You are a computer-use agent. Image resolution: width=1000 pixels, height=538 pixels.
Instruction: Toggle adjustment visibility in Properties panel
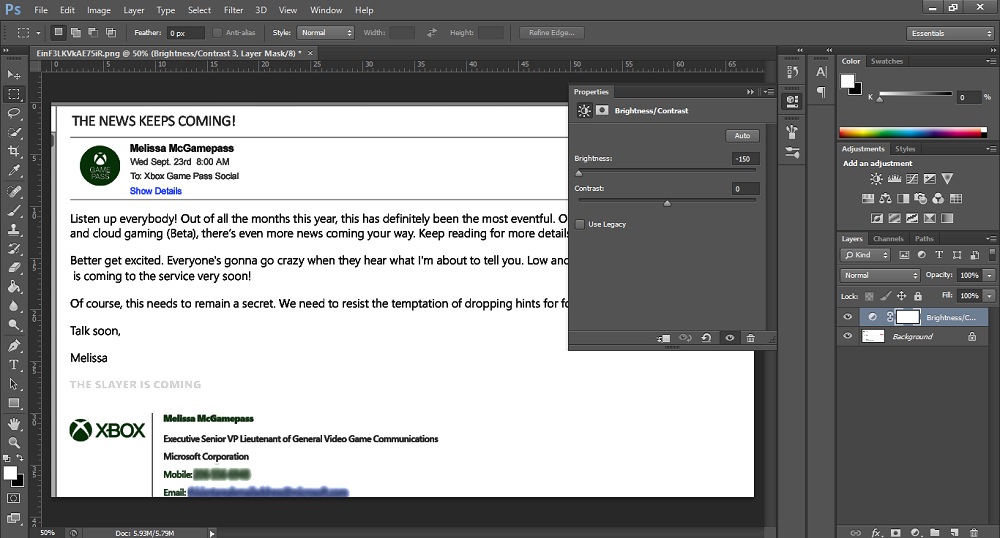[x=730, y=338]
